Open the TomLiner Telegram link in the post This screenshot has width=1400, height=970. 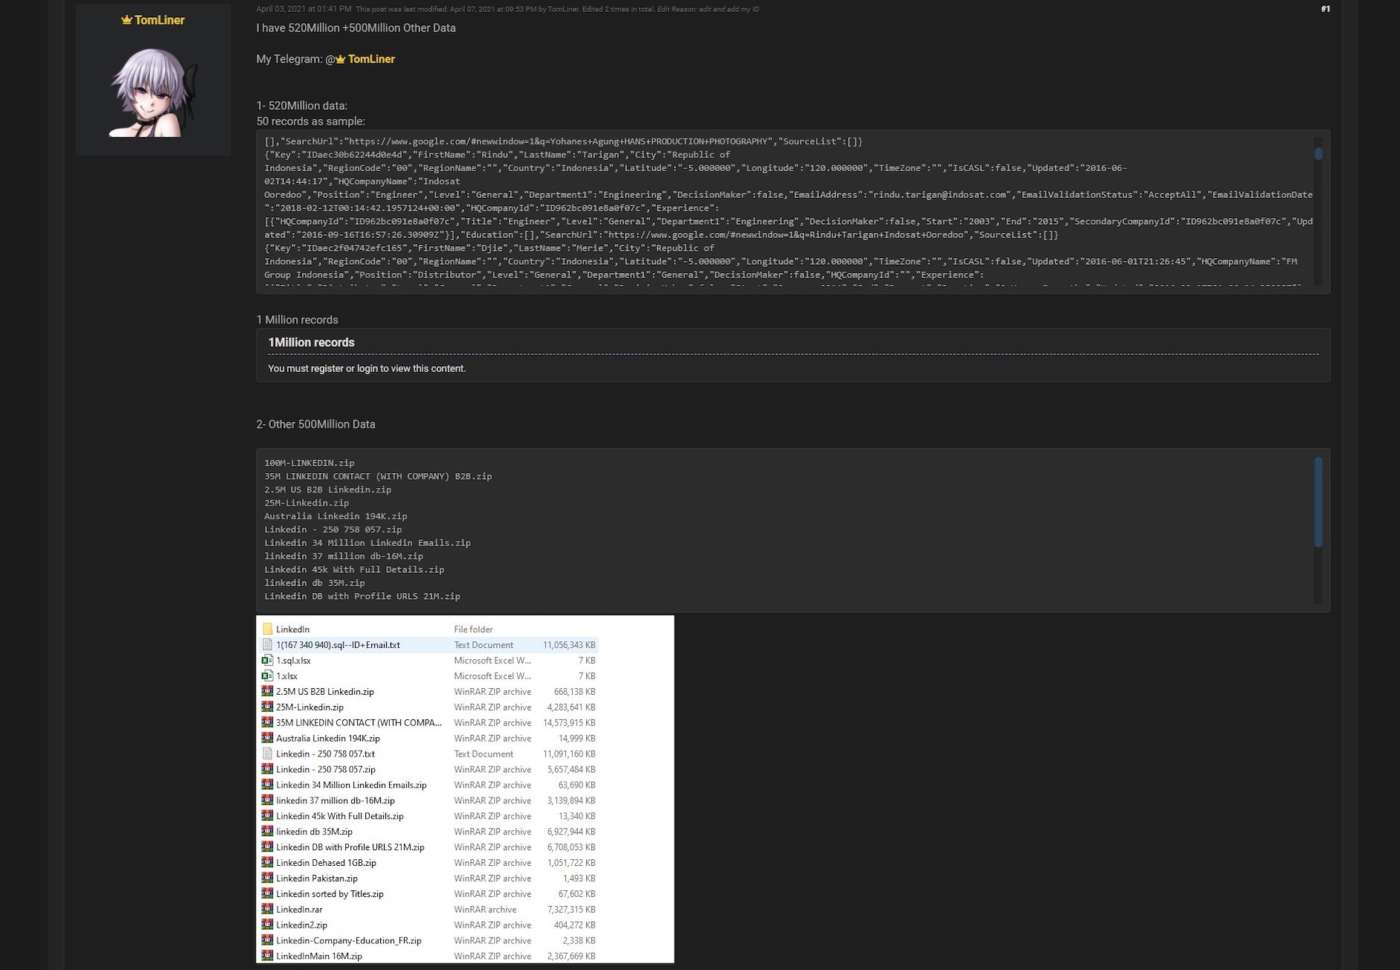(x=371, y=59)
